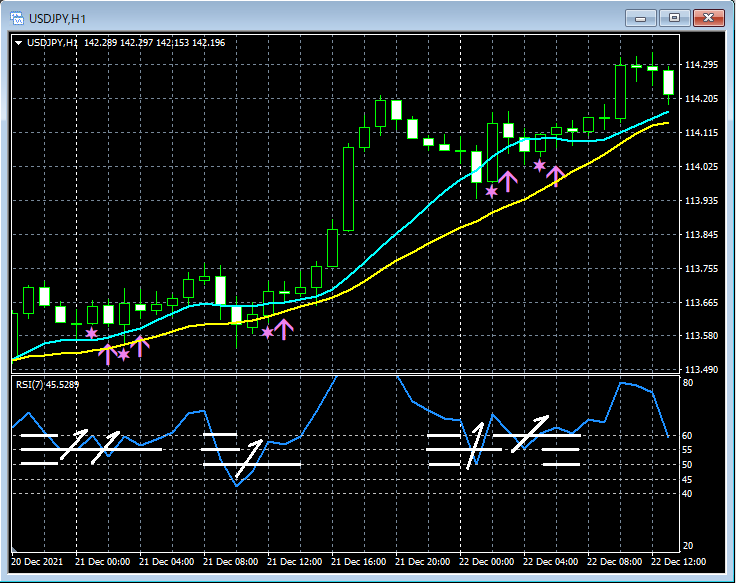Click the 22 Dec 04:00 time label
The width and height of the screenshot is (737, 583).
point(550,562)
